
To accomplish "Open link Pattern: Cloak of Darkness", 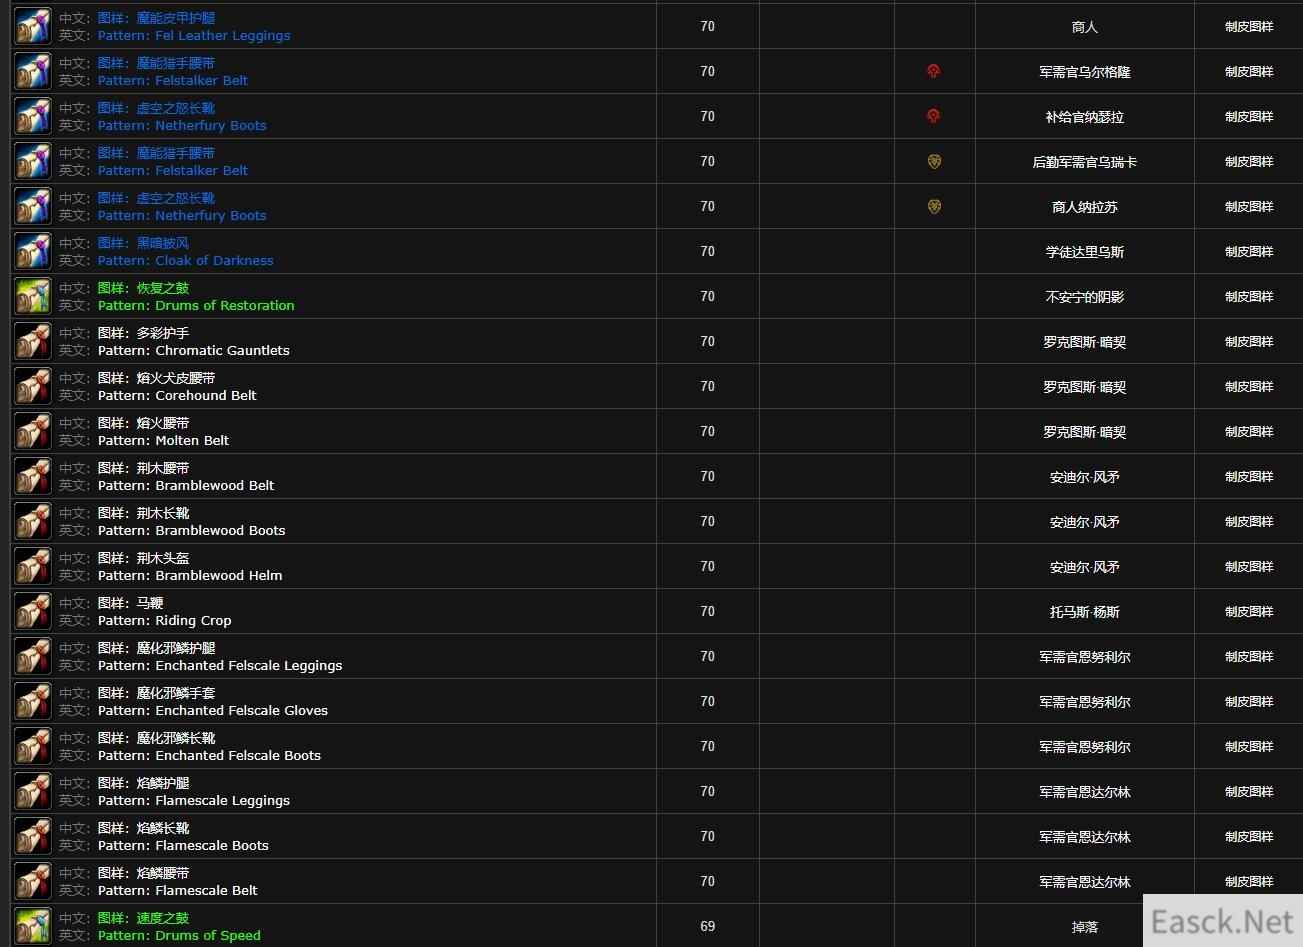I will 185,260.
